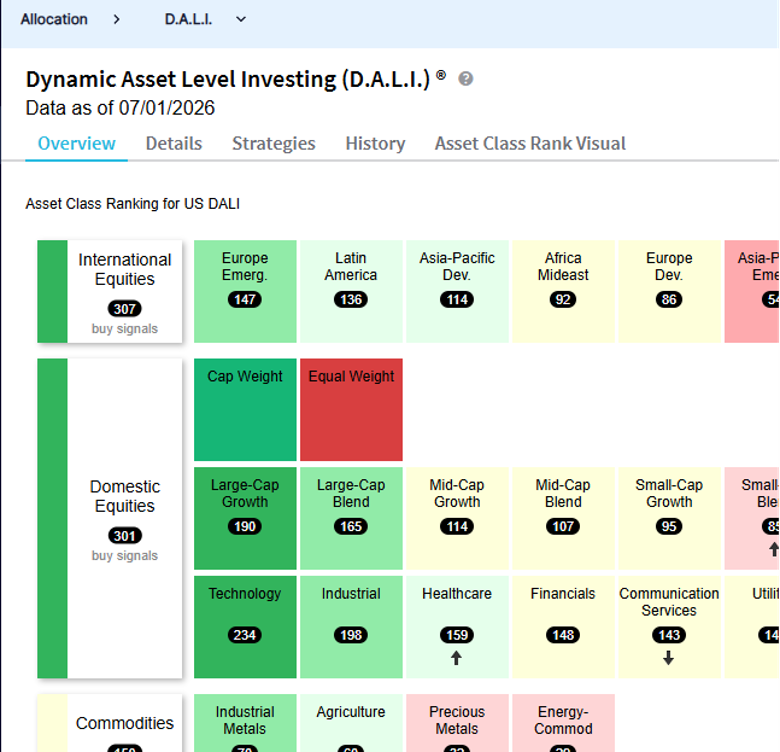
Task: Click the Africa Mideast tile
Action: pyautogui.click(x=563, y=291)
